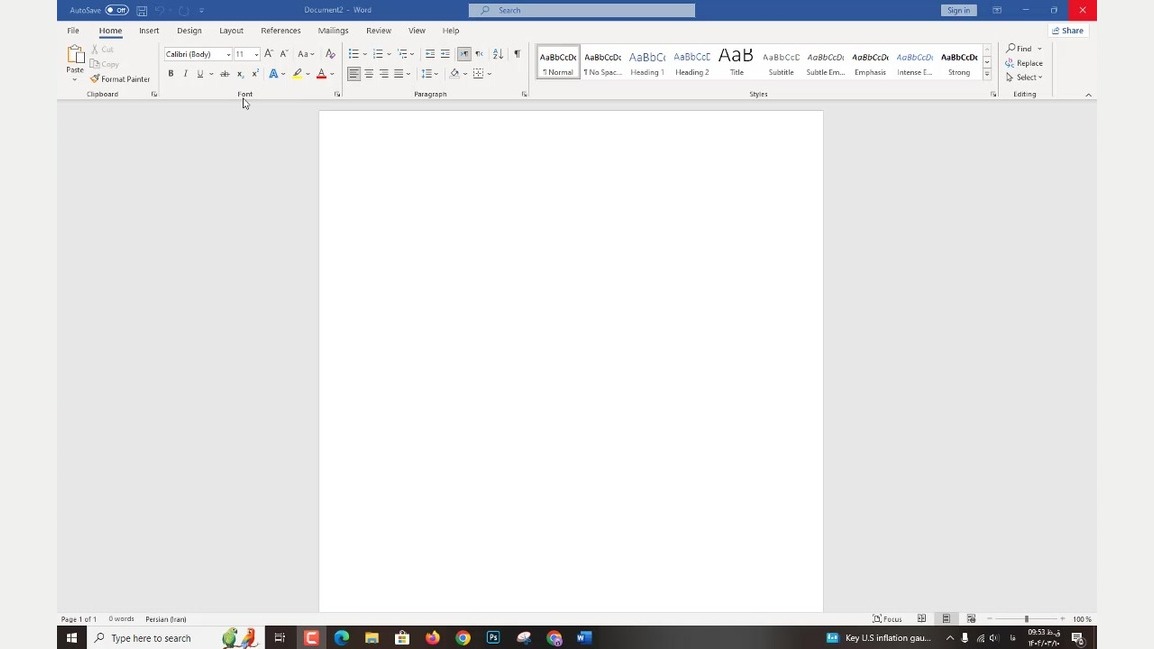Open File Explorer from the taskbar

[x=372, y=638]
